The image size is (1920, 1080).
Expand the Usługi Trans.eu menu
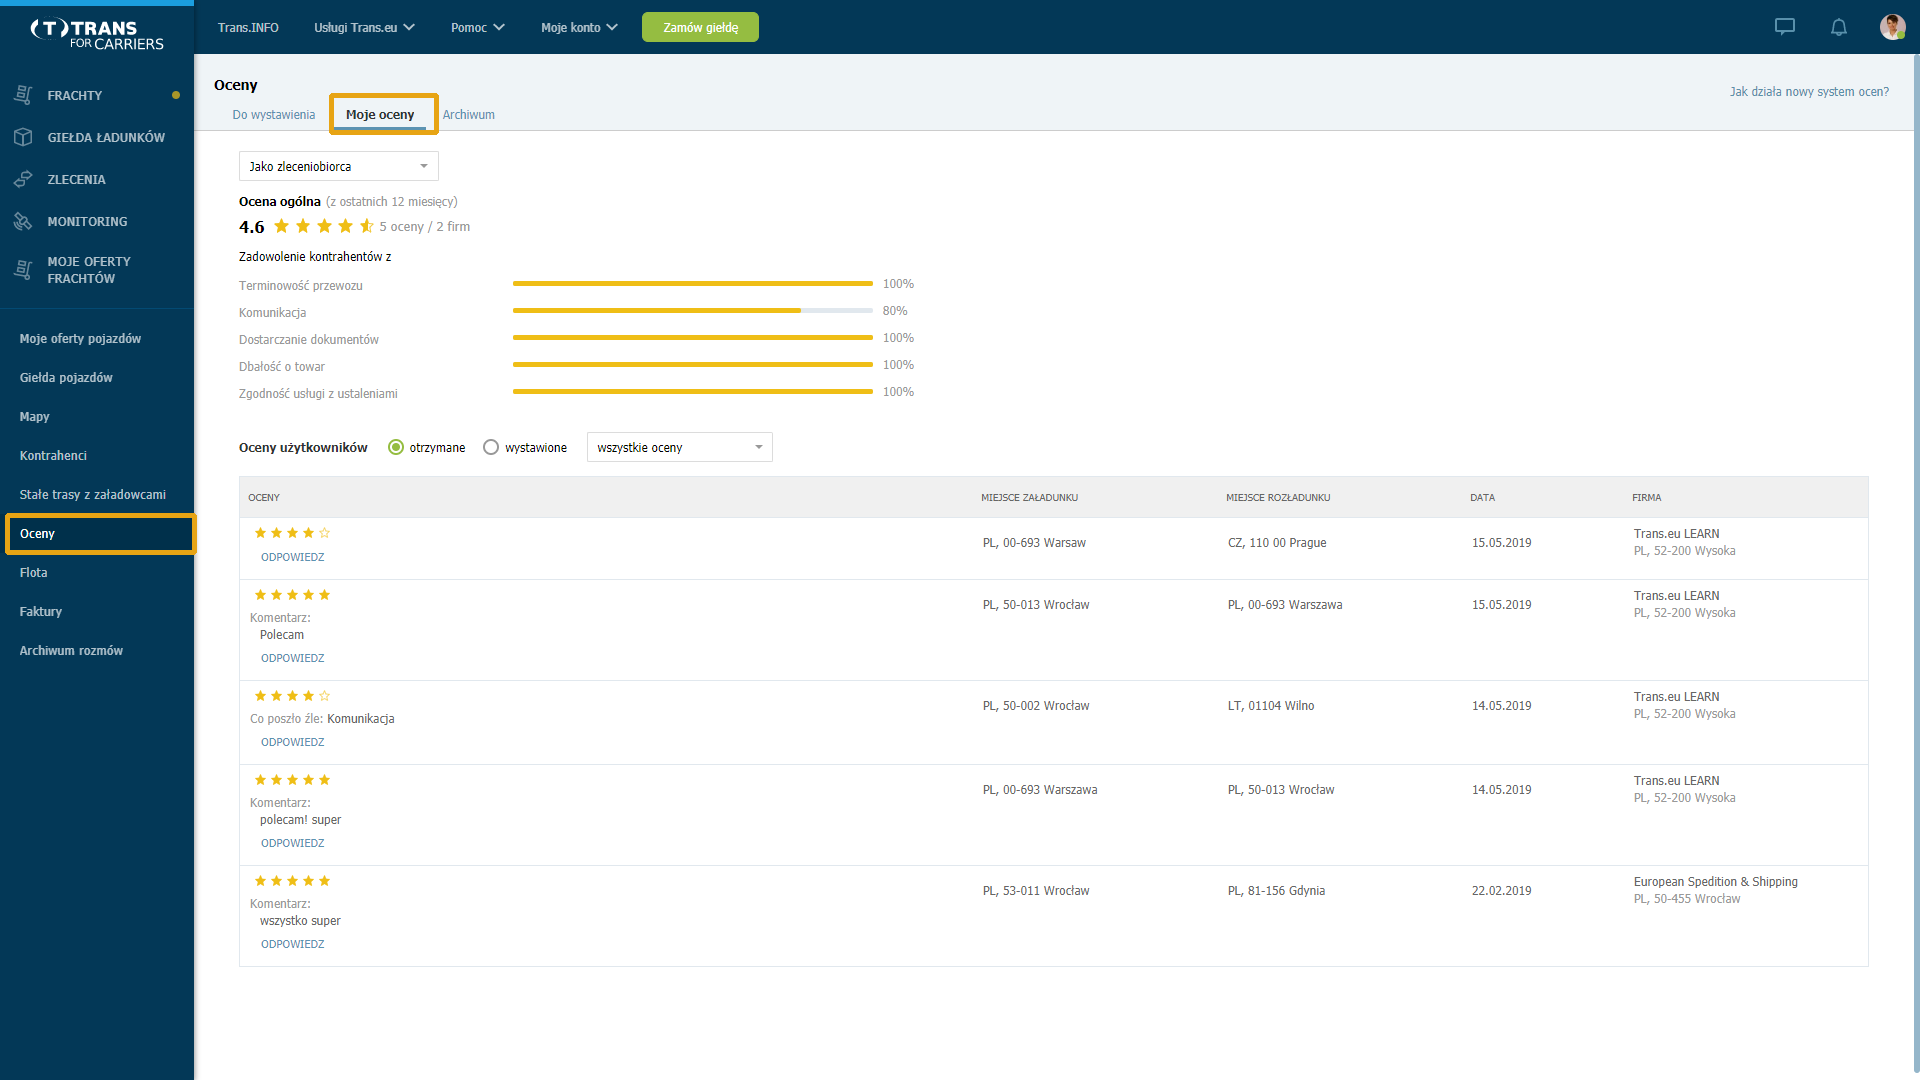click(364, 27)
